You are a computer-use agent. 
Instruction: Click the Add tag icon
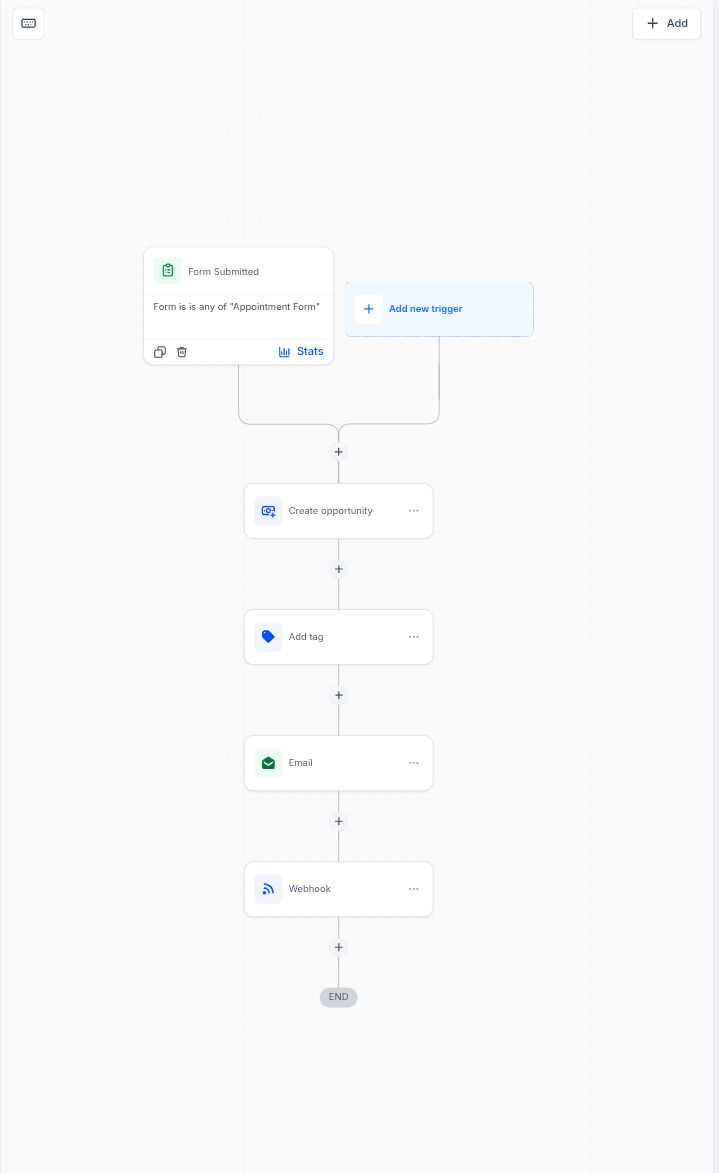click(268, 637)
